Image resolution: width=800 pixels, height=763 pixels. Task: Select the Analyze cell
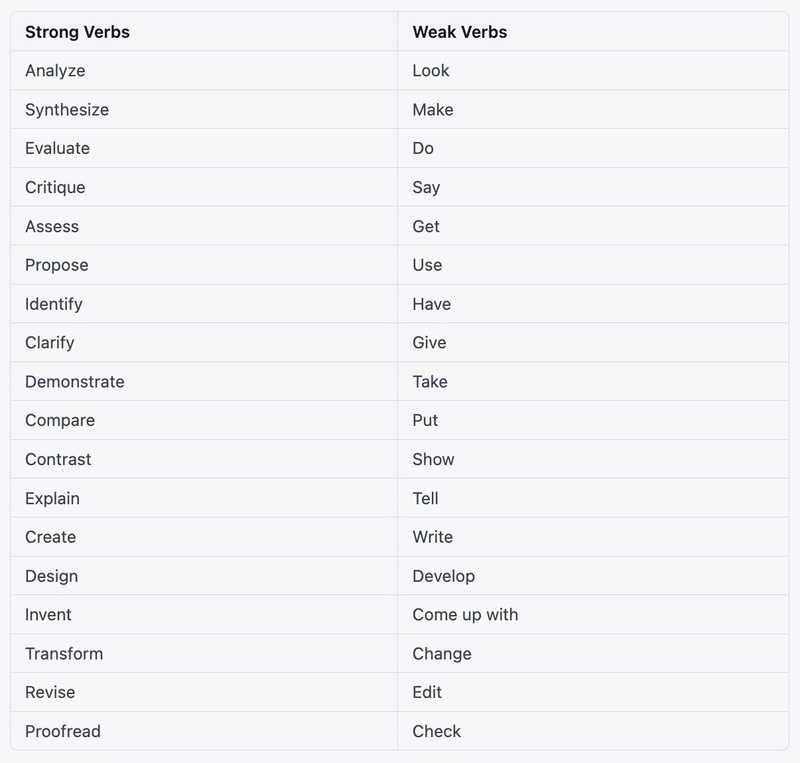click(55, 71)
